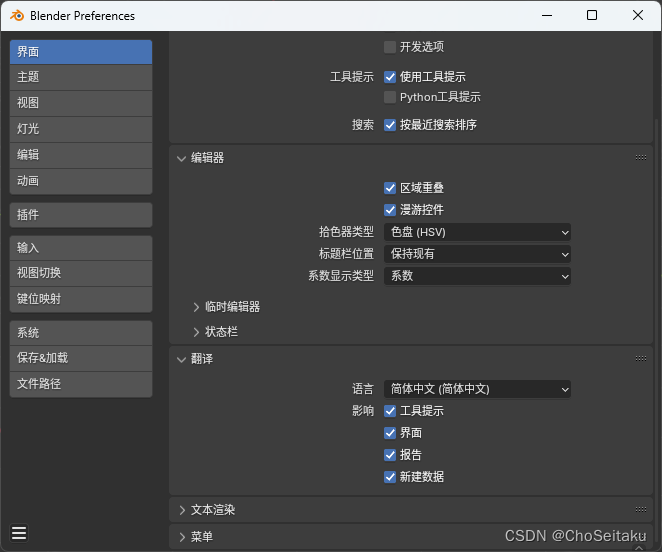The height and width of the screenshot is (552, 662).
Task: Minimize the Blender Preferences window
Action: [547, 16]
